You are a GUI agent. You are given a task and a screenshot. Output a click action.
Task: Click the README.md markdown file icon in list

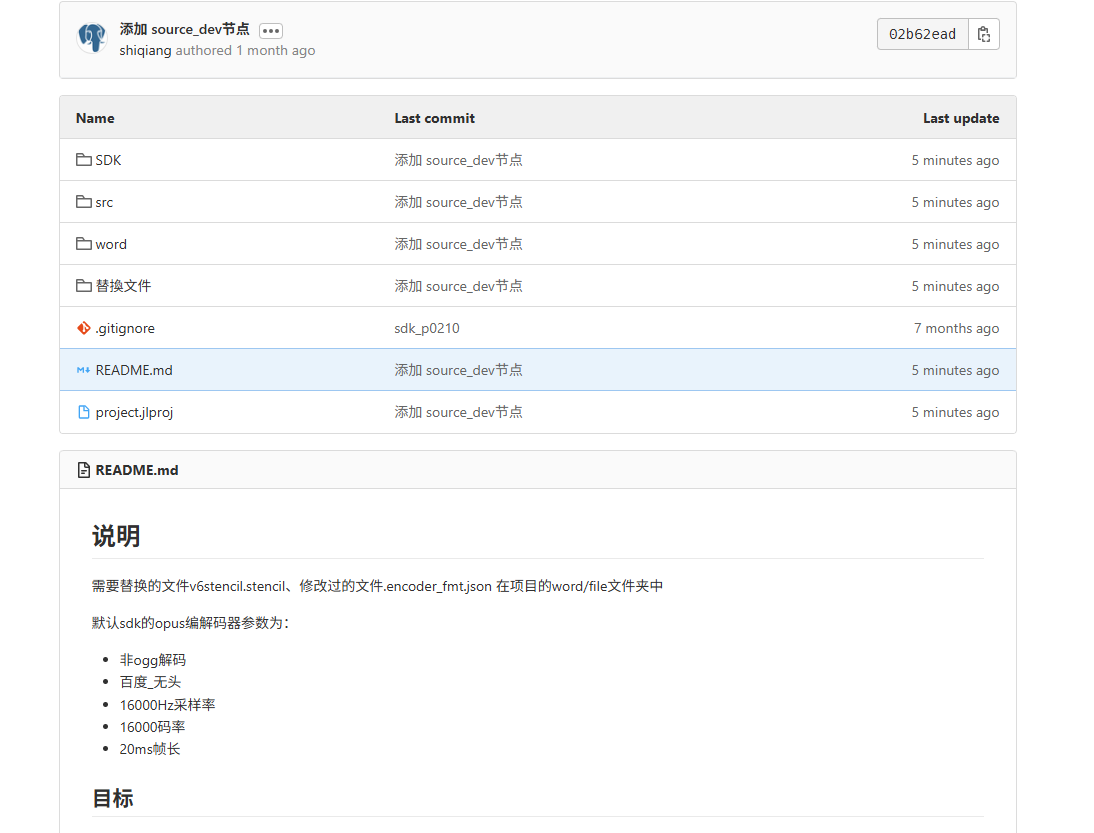[84, 370]
